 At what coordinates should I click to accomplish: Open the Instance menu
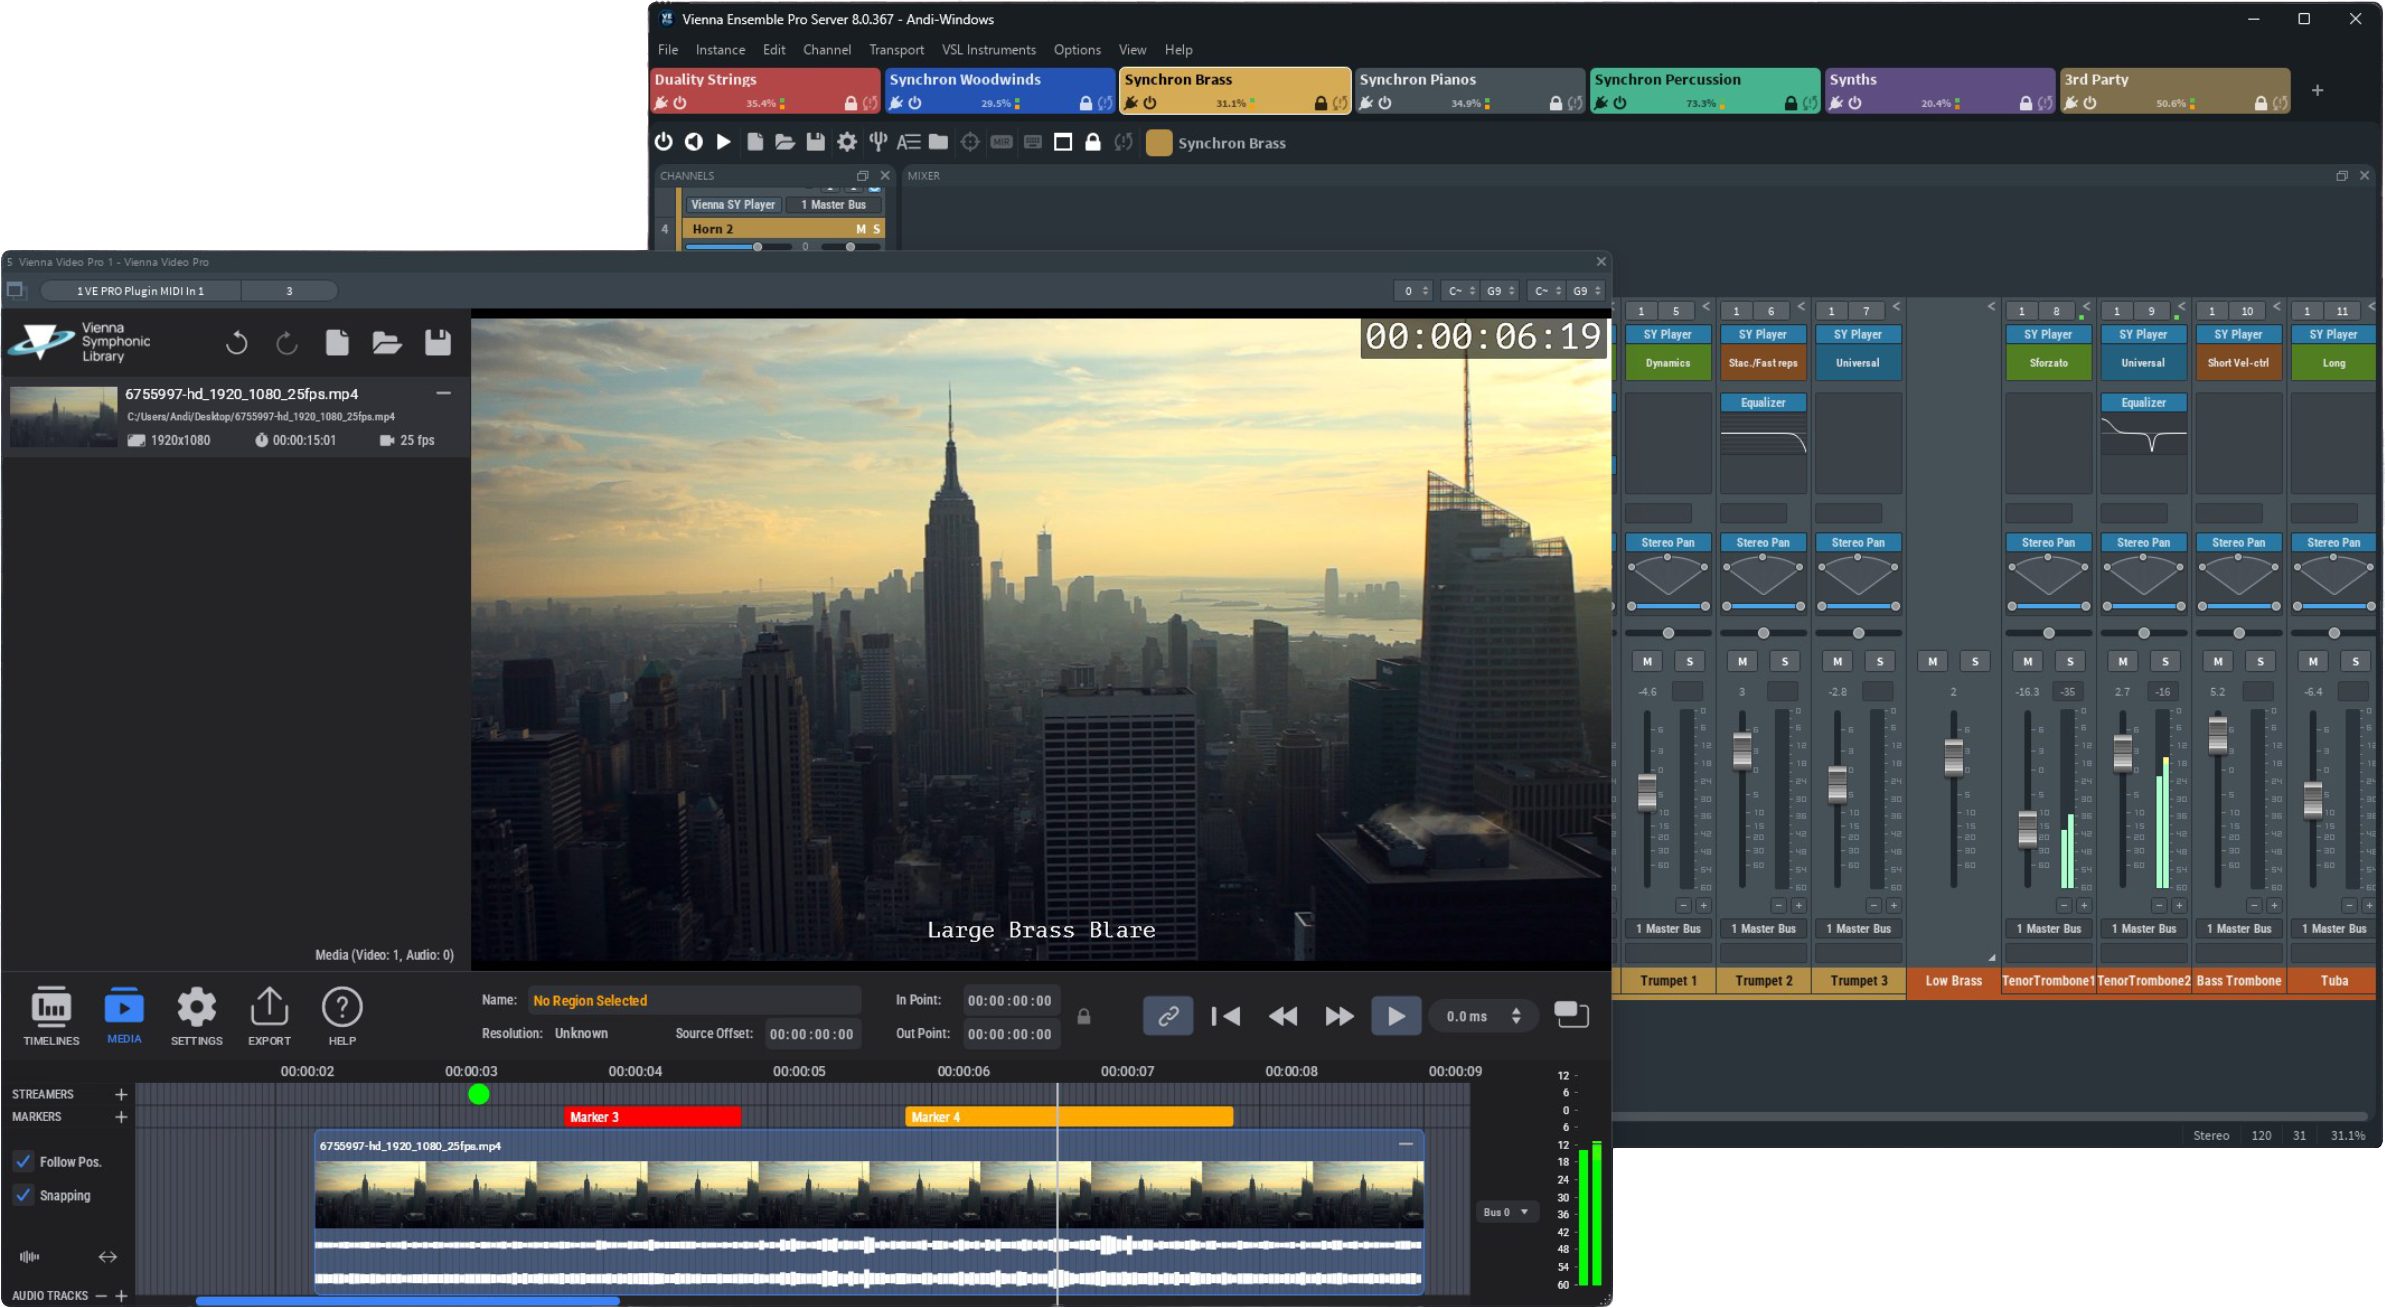[720, 49]
